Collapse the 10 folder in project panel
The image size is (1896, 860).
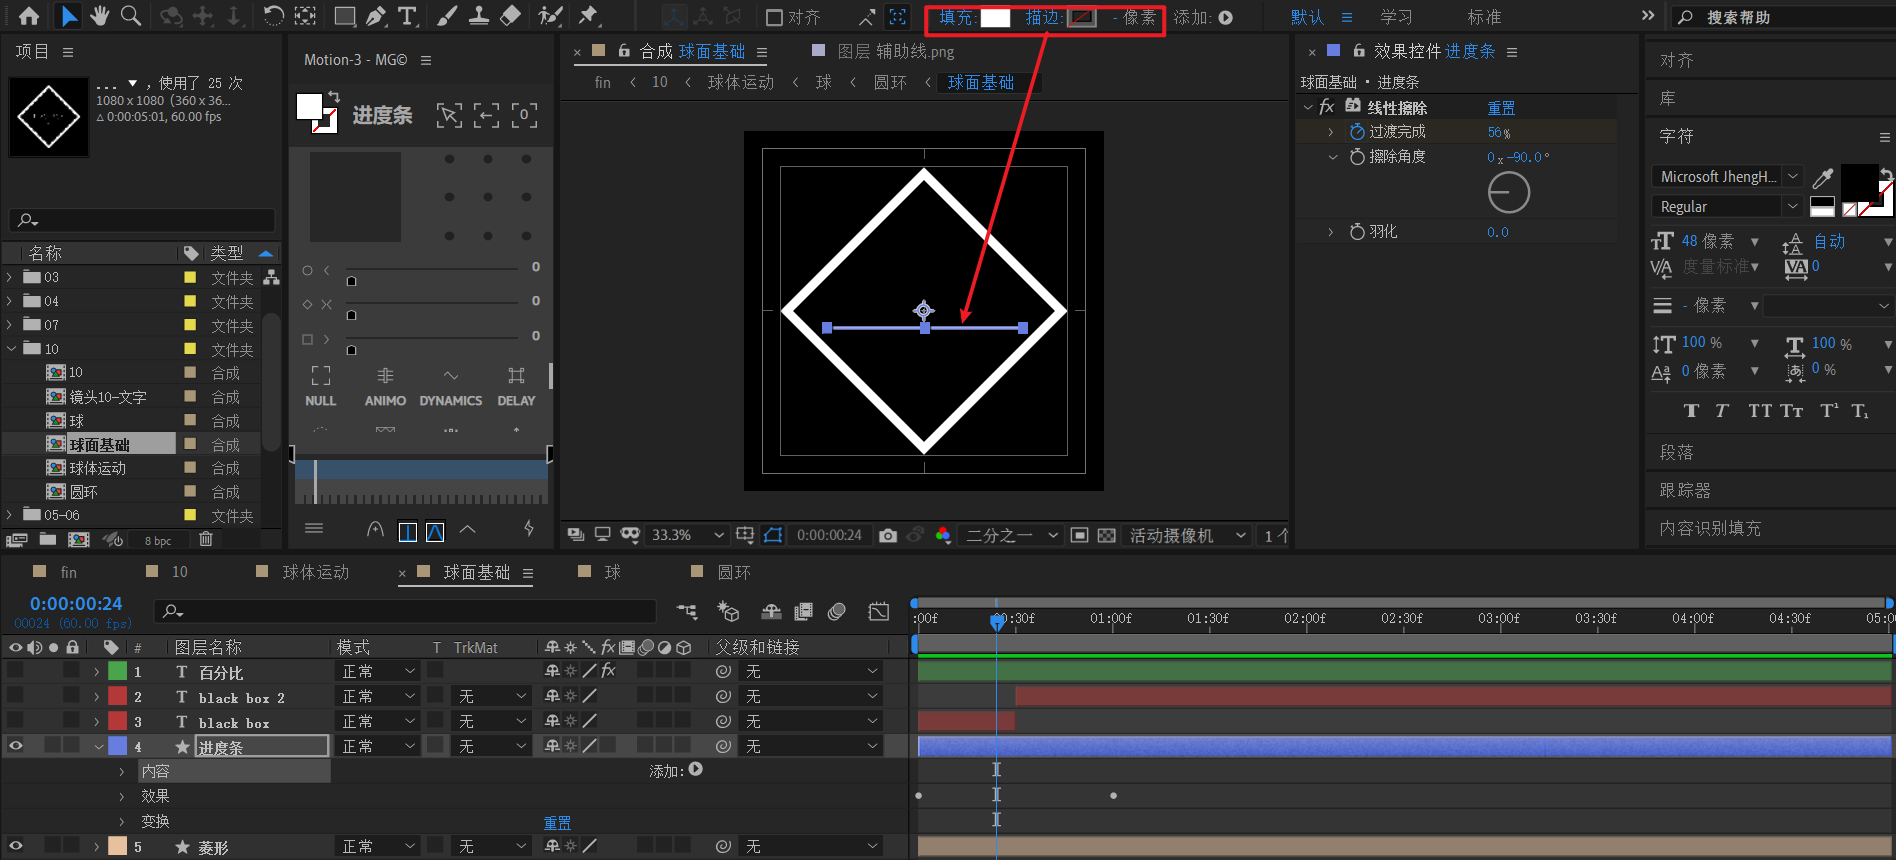pyautogui.click(x=10, y=349)
